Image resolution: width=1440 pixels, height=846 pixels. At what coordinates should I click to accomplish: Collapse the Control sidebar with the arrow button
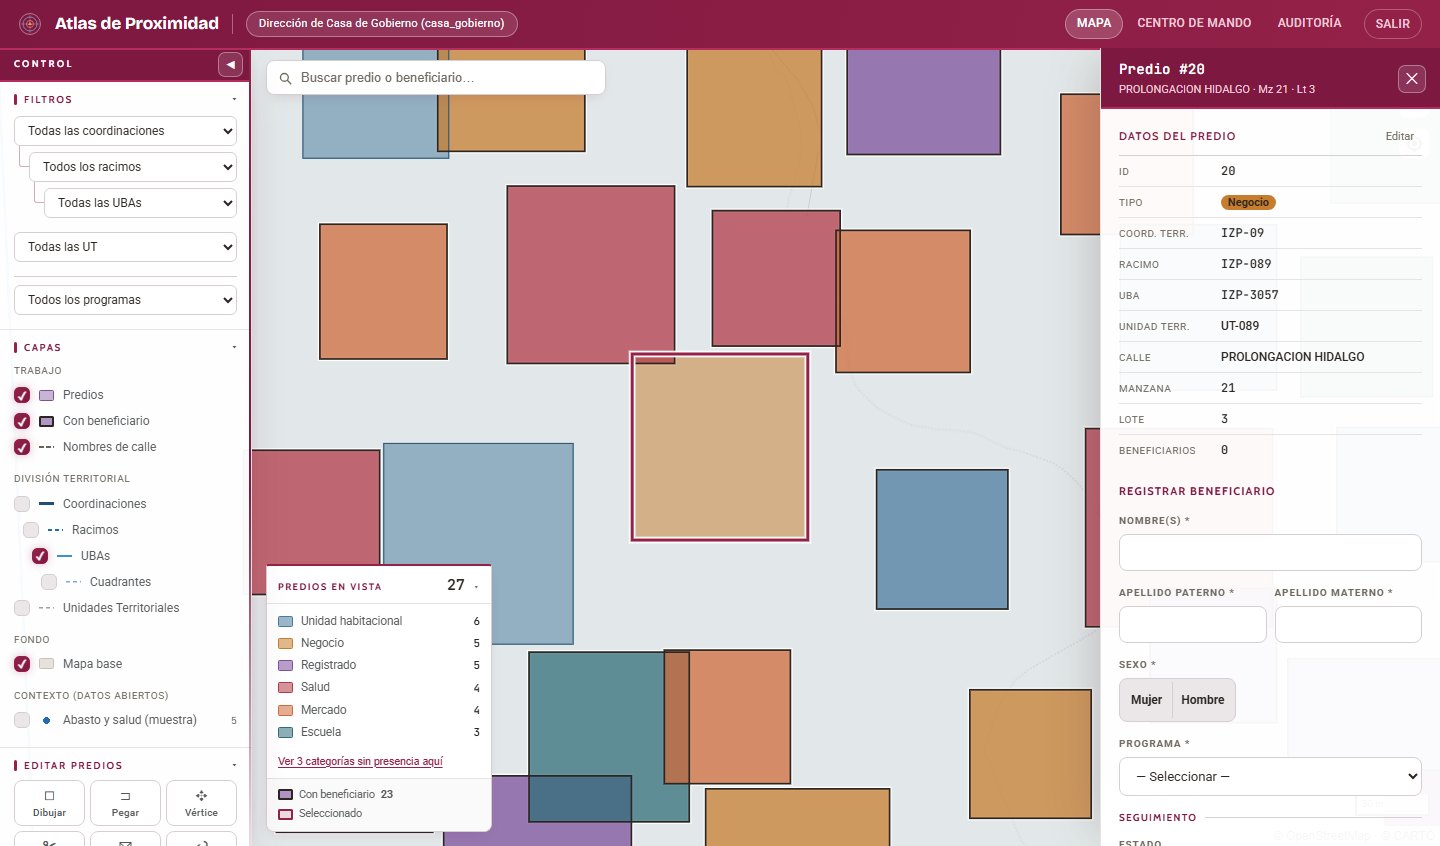(x=231, y=64)
